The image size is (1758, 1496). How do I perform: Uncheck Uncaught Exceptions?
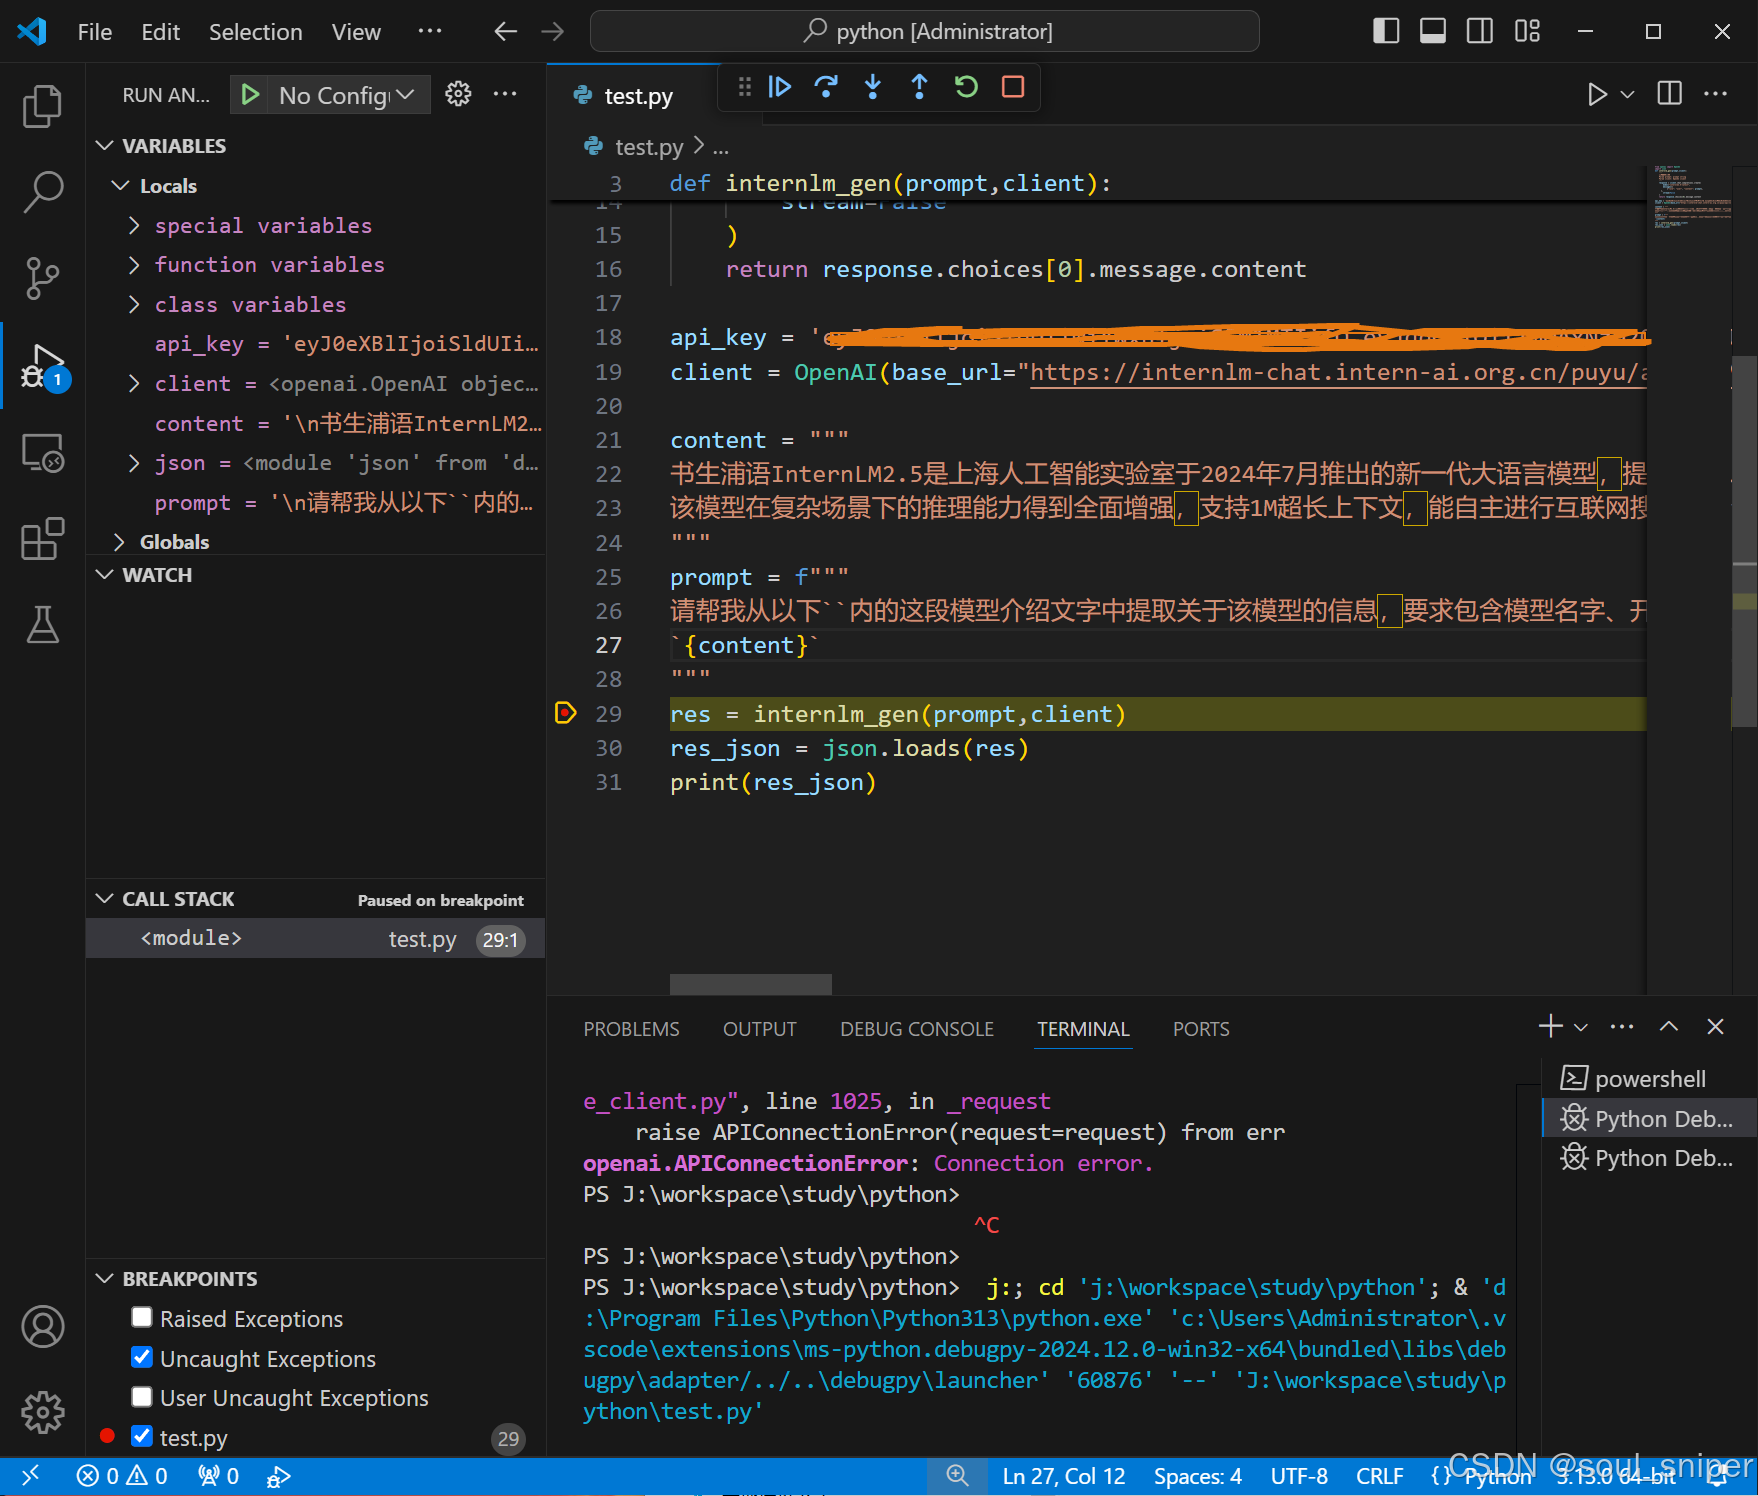pyautogui.click(x=142, y=1357)
